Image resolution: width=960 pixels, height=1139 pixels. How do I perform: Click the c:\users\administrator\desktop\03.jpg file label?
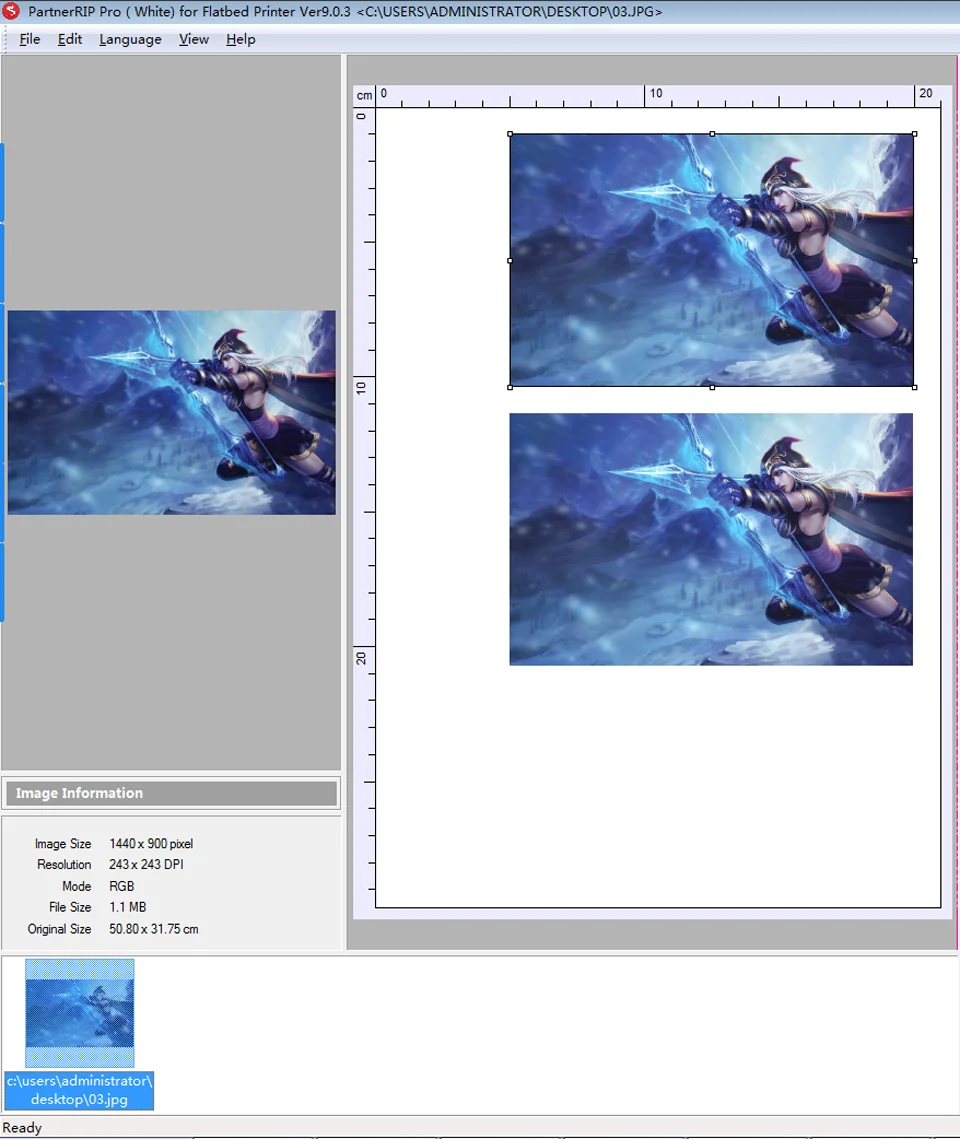pyautogui.click(x=79, y=1090)
